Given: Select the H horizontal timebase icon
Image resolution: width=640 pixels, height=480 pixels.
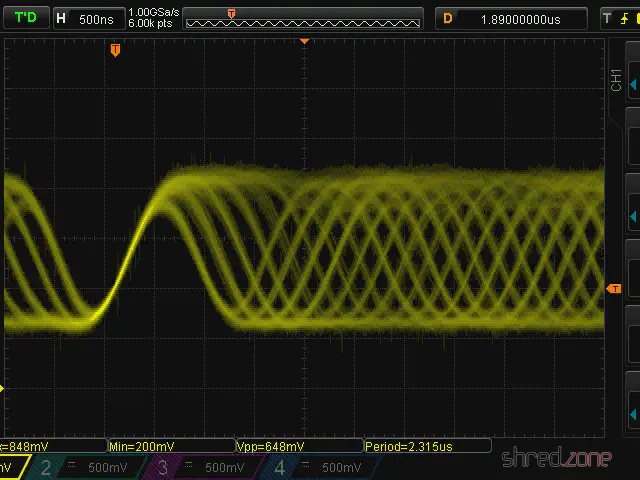Looking at the screenshot, I should tap(62, 18).
